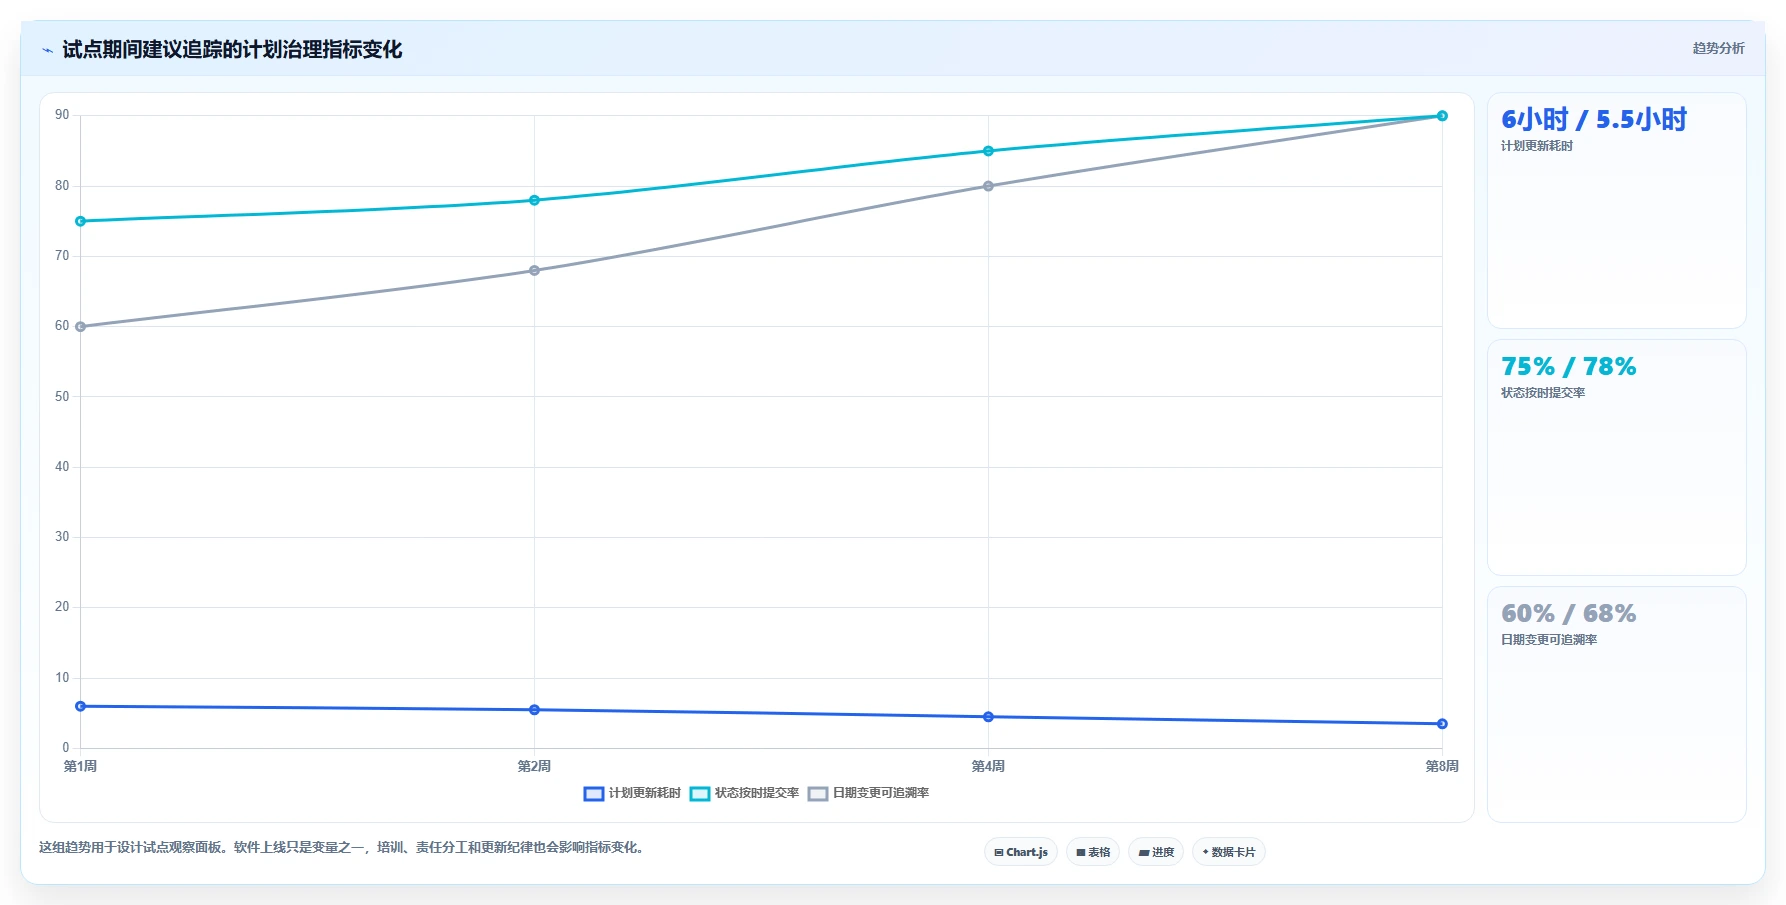This screenshot has width=1786, height=905.
Task: Click the 表格 chip
Action: coord(1093,852)
